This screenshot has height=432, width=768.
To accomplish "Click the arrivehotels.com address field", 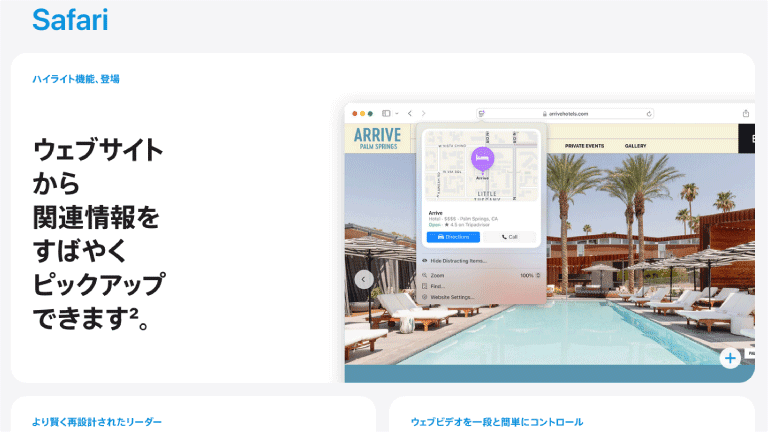I will click(565, 114).
